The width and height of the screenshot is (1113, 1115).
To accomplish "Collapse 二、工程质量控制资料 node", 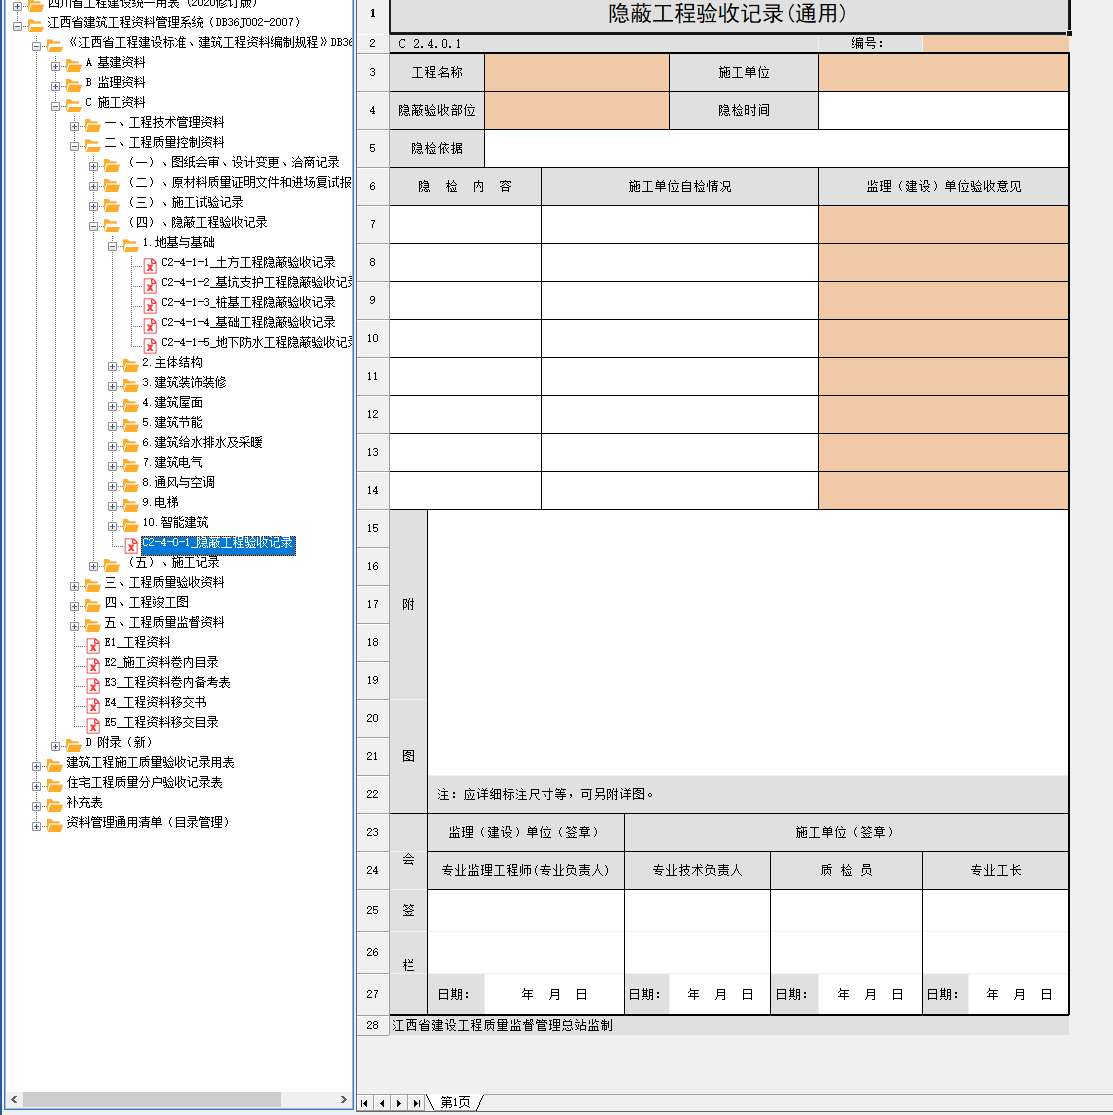I will (74, 146).
